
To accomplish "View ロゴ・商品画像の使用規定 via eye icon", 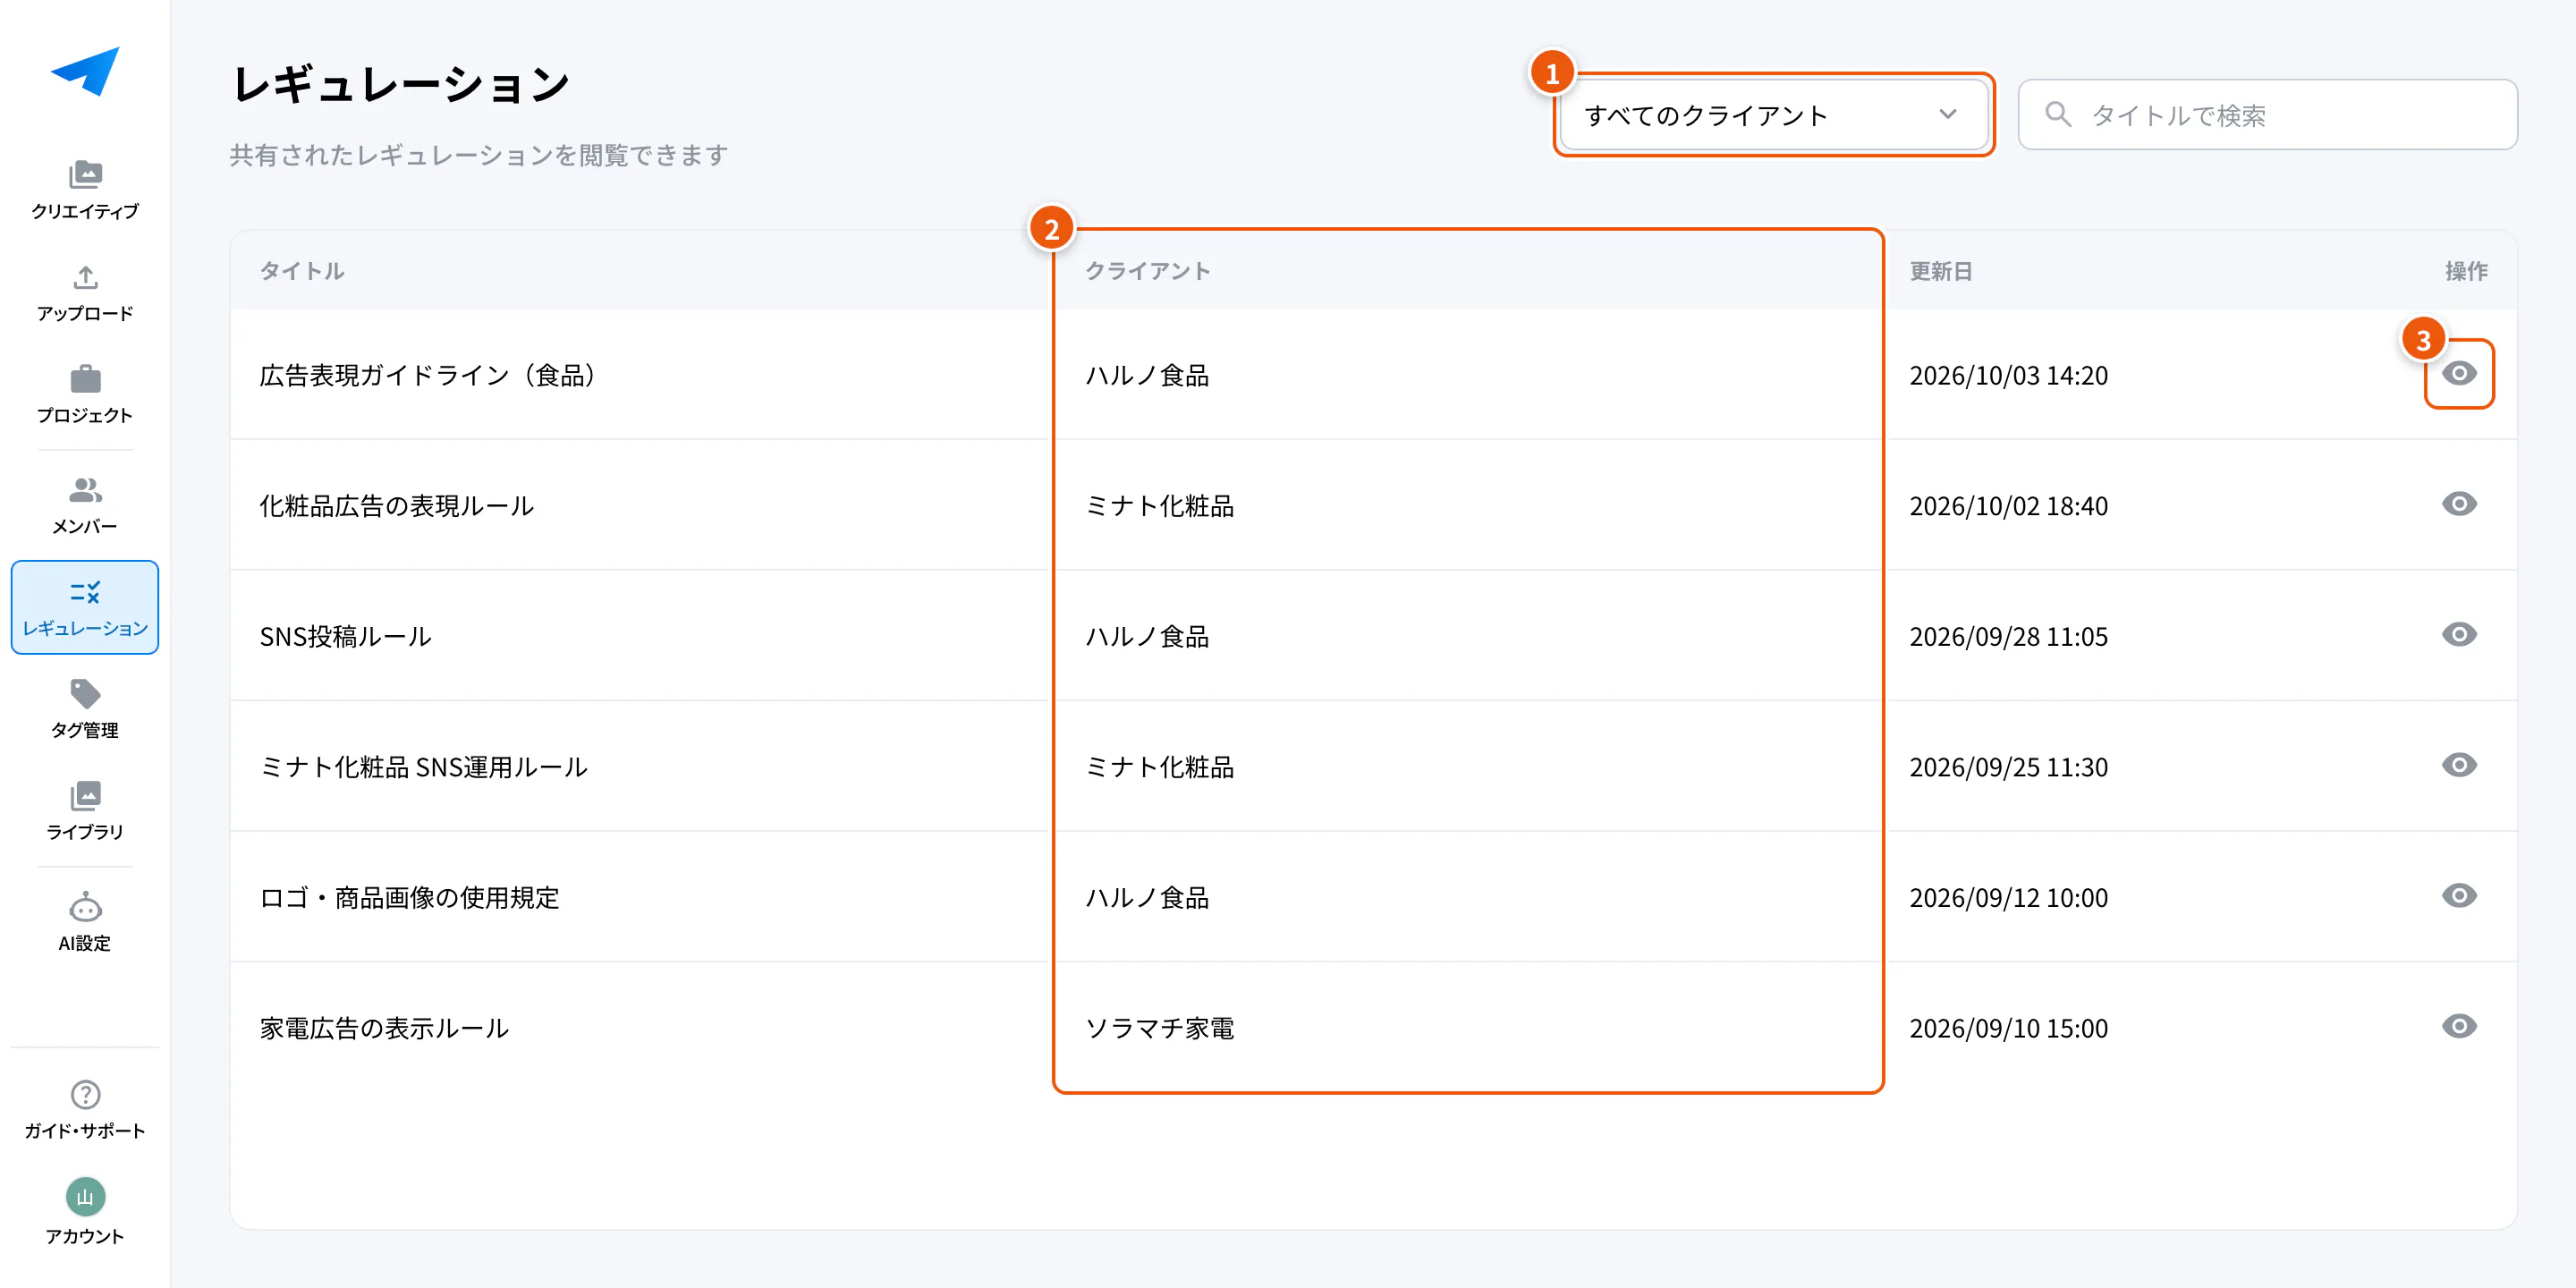I will pos(2459,896).
